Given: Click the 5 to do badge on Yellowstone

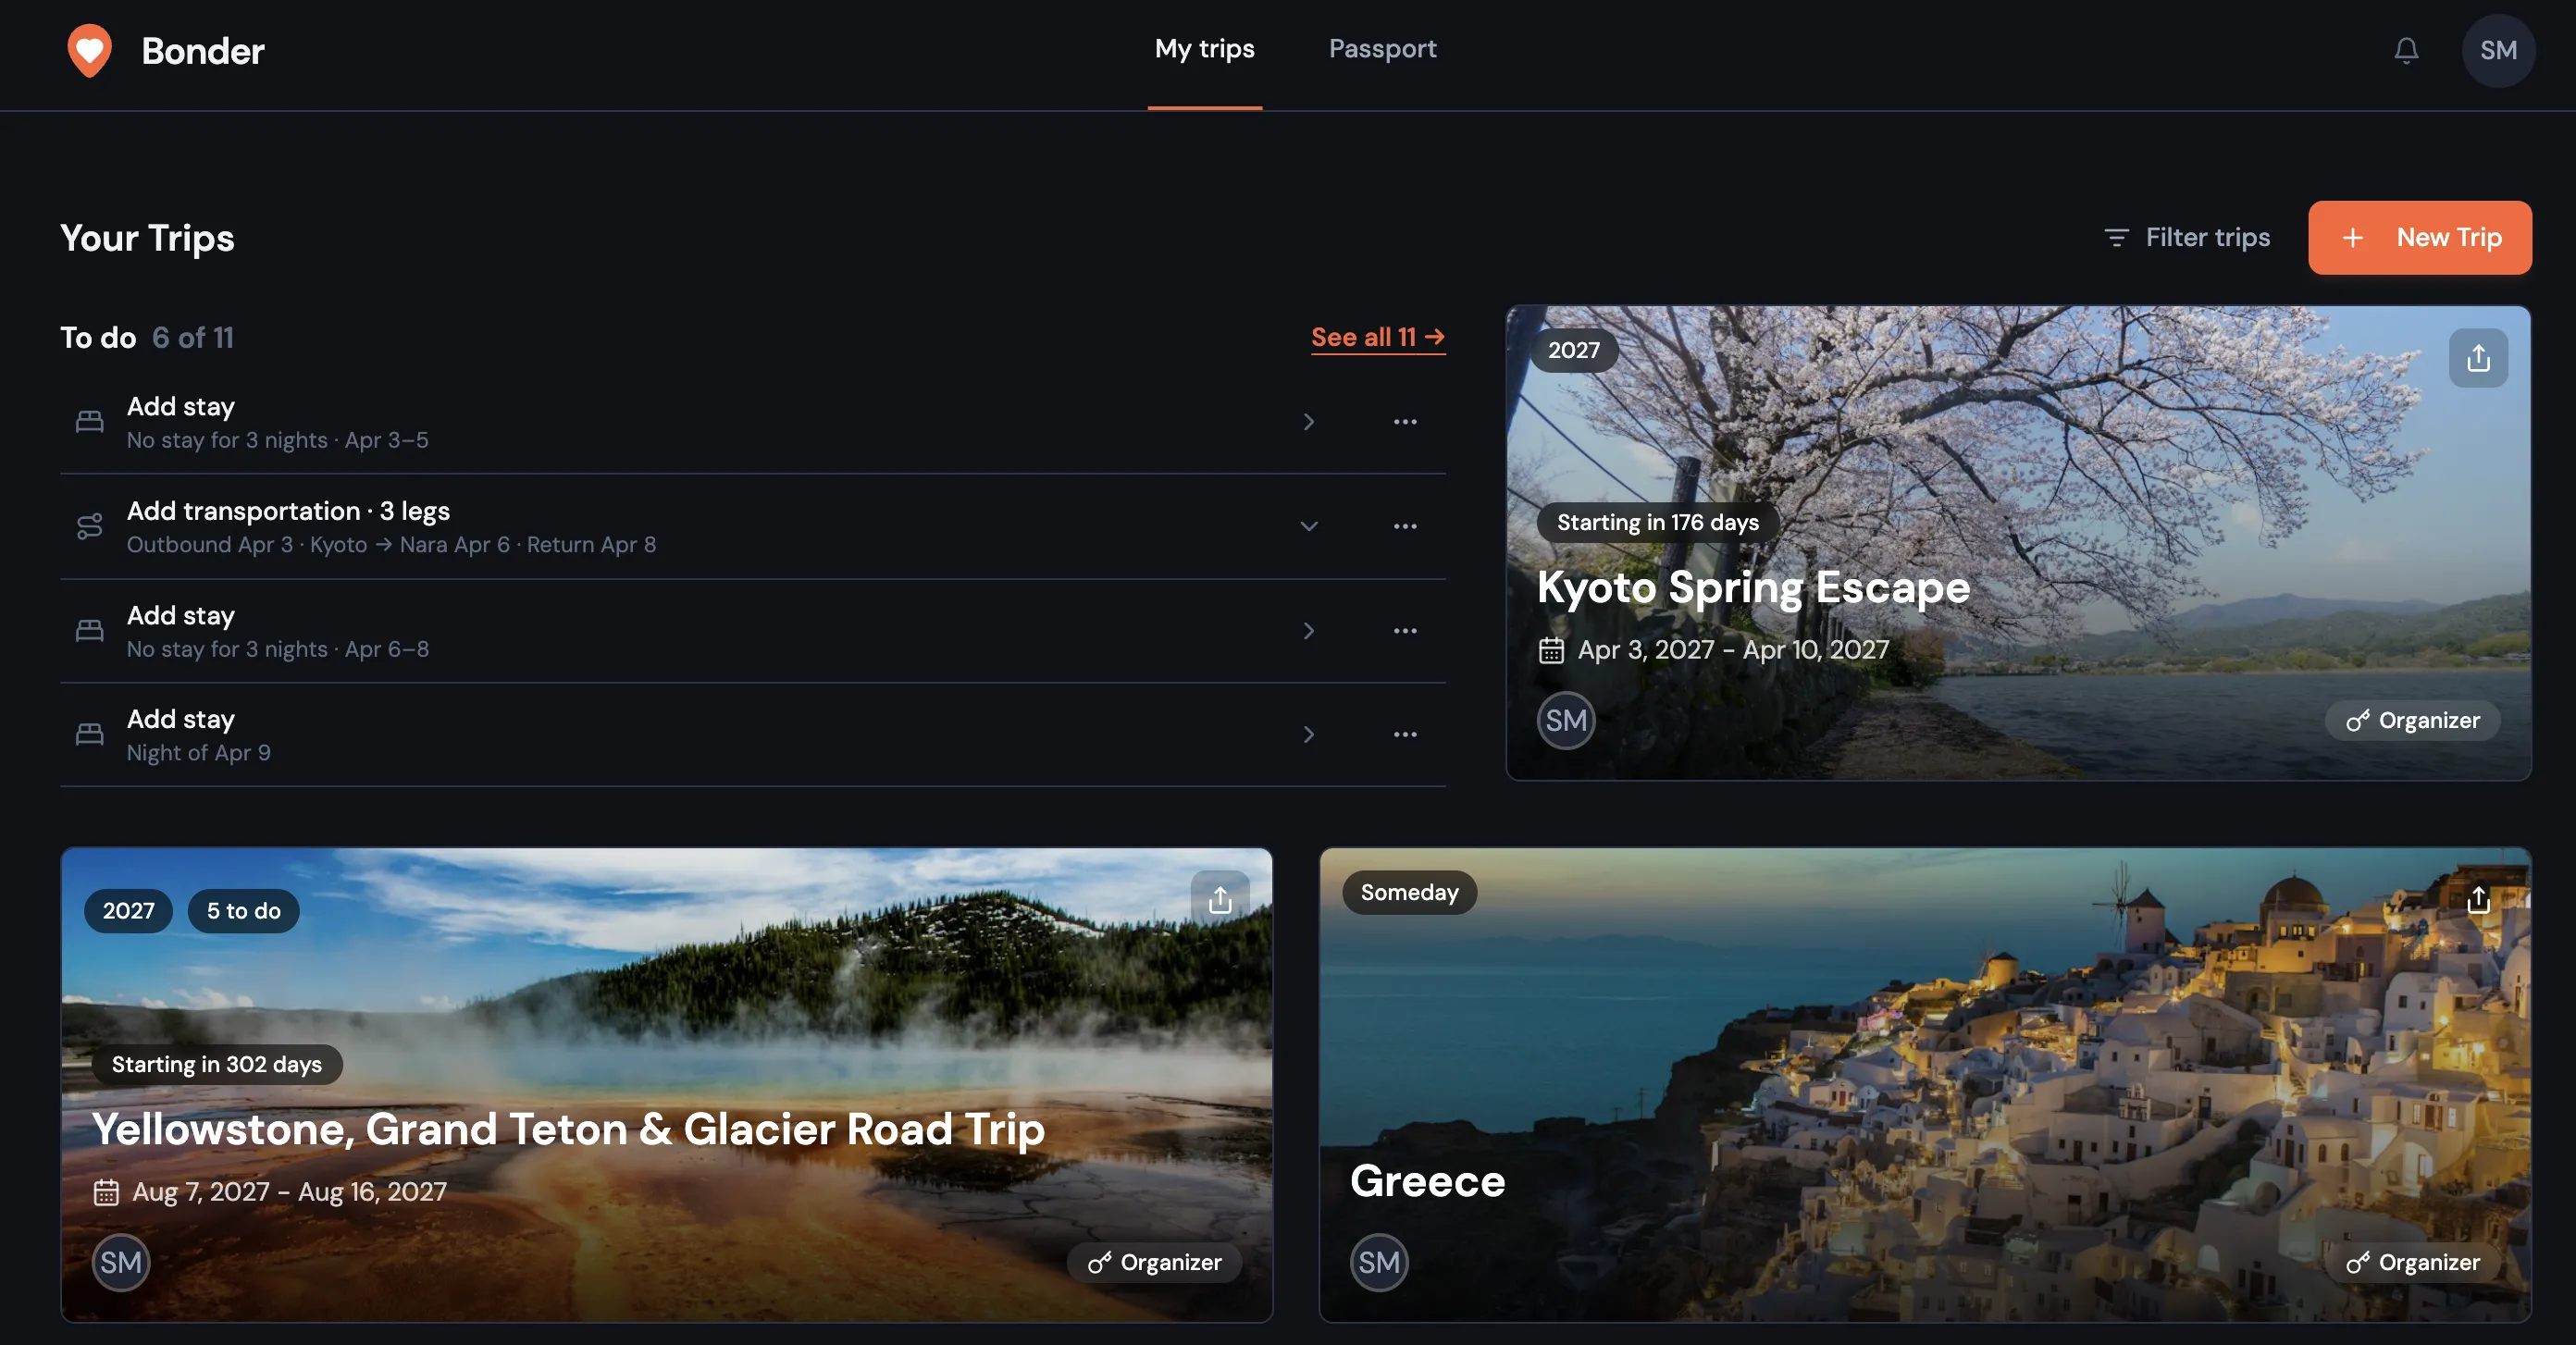Looking at the screenshot, I should click(243, 911).
